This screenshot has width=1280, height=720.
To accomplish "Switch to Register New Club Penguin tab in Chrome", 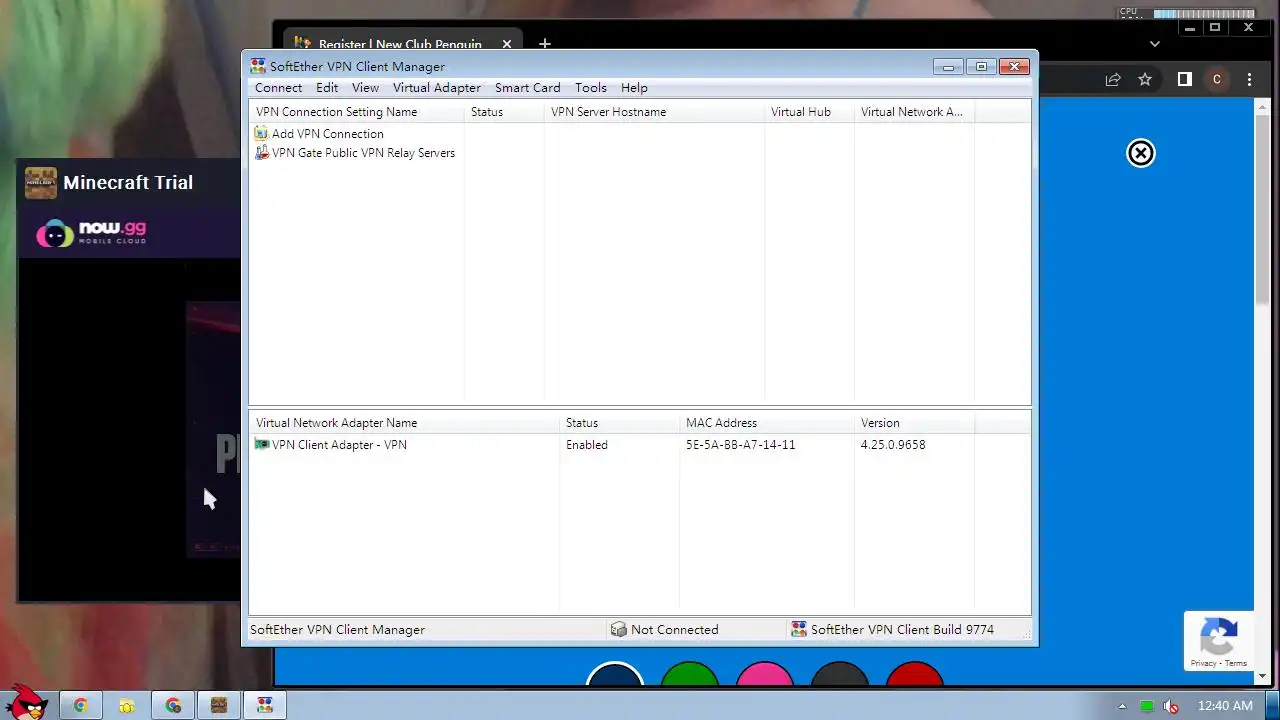I will [x=400, y=44].
